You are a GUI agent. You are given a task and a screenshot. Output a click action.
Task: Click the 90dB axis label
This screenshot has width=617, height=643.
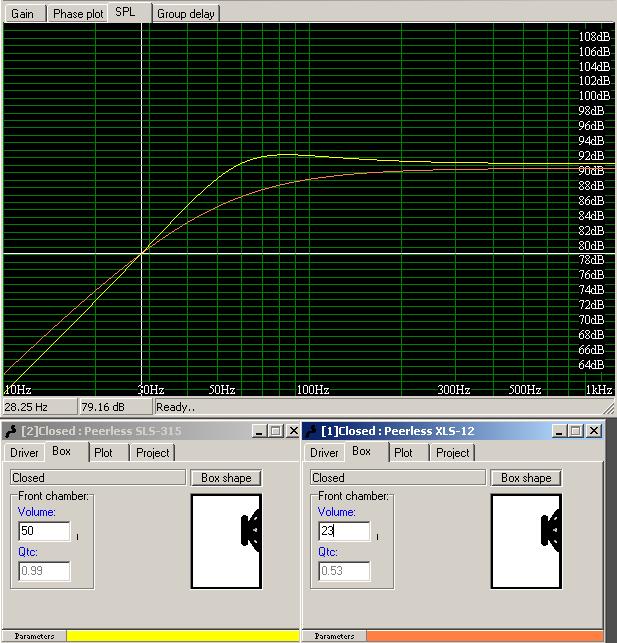(x=591, y=170)
